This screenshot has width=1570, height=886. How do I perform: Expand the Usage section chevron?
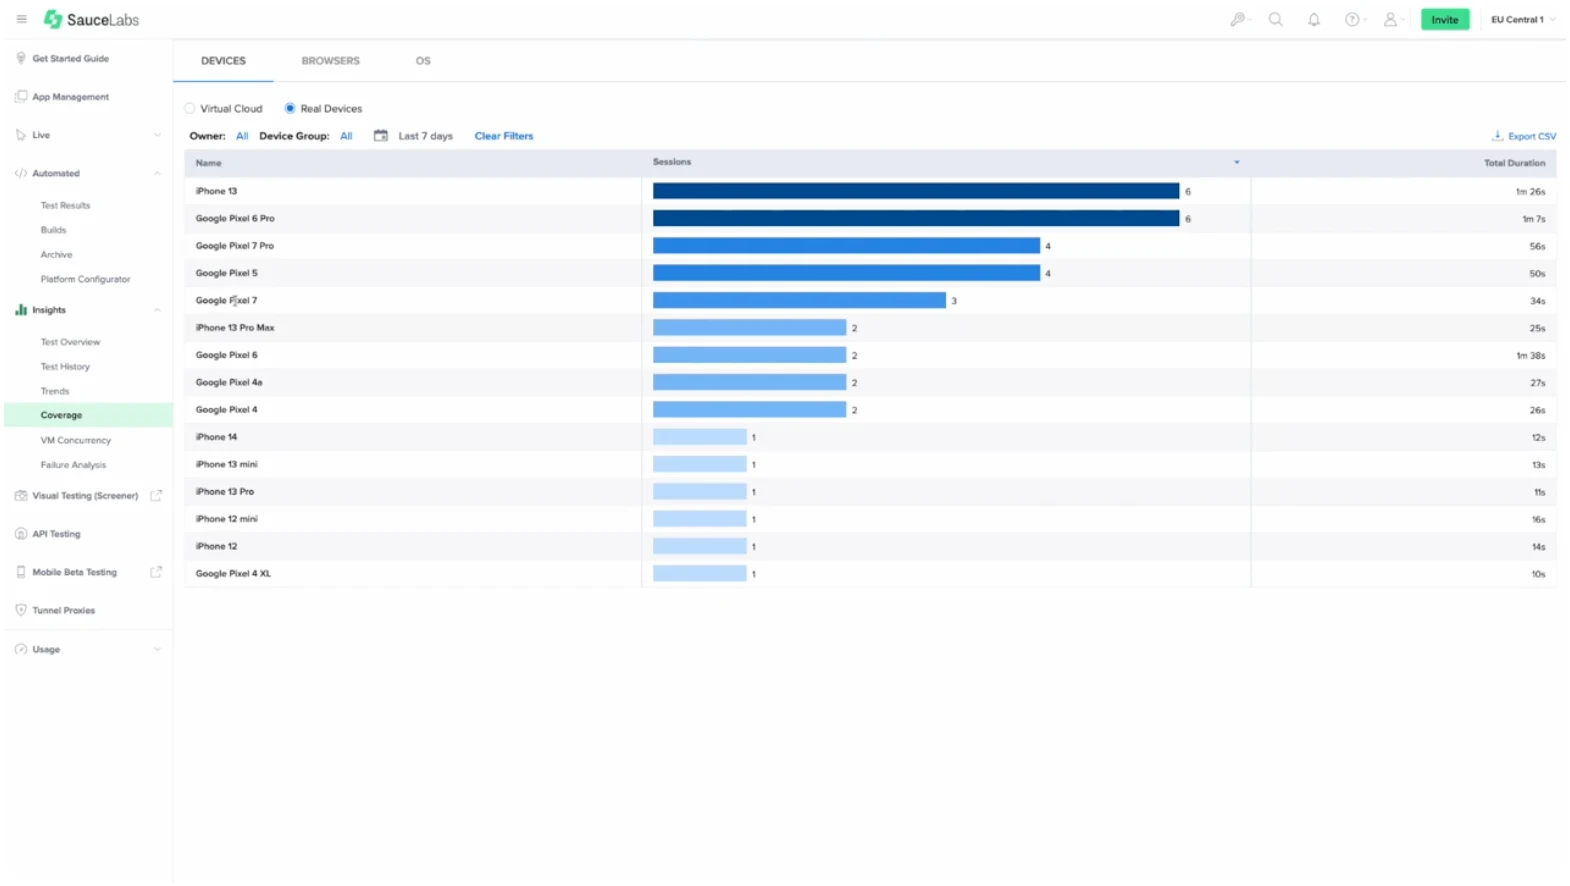pos(157,649)
